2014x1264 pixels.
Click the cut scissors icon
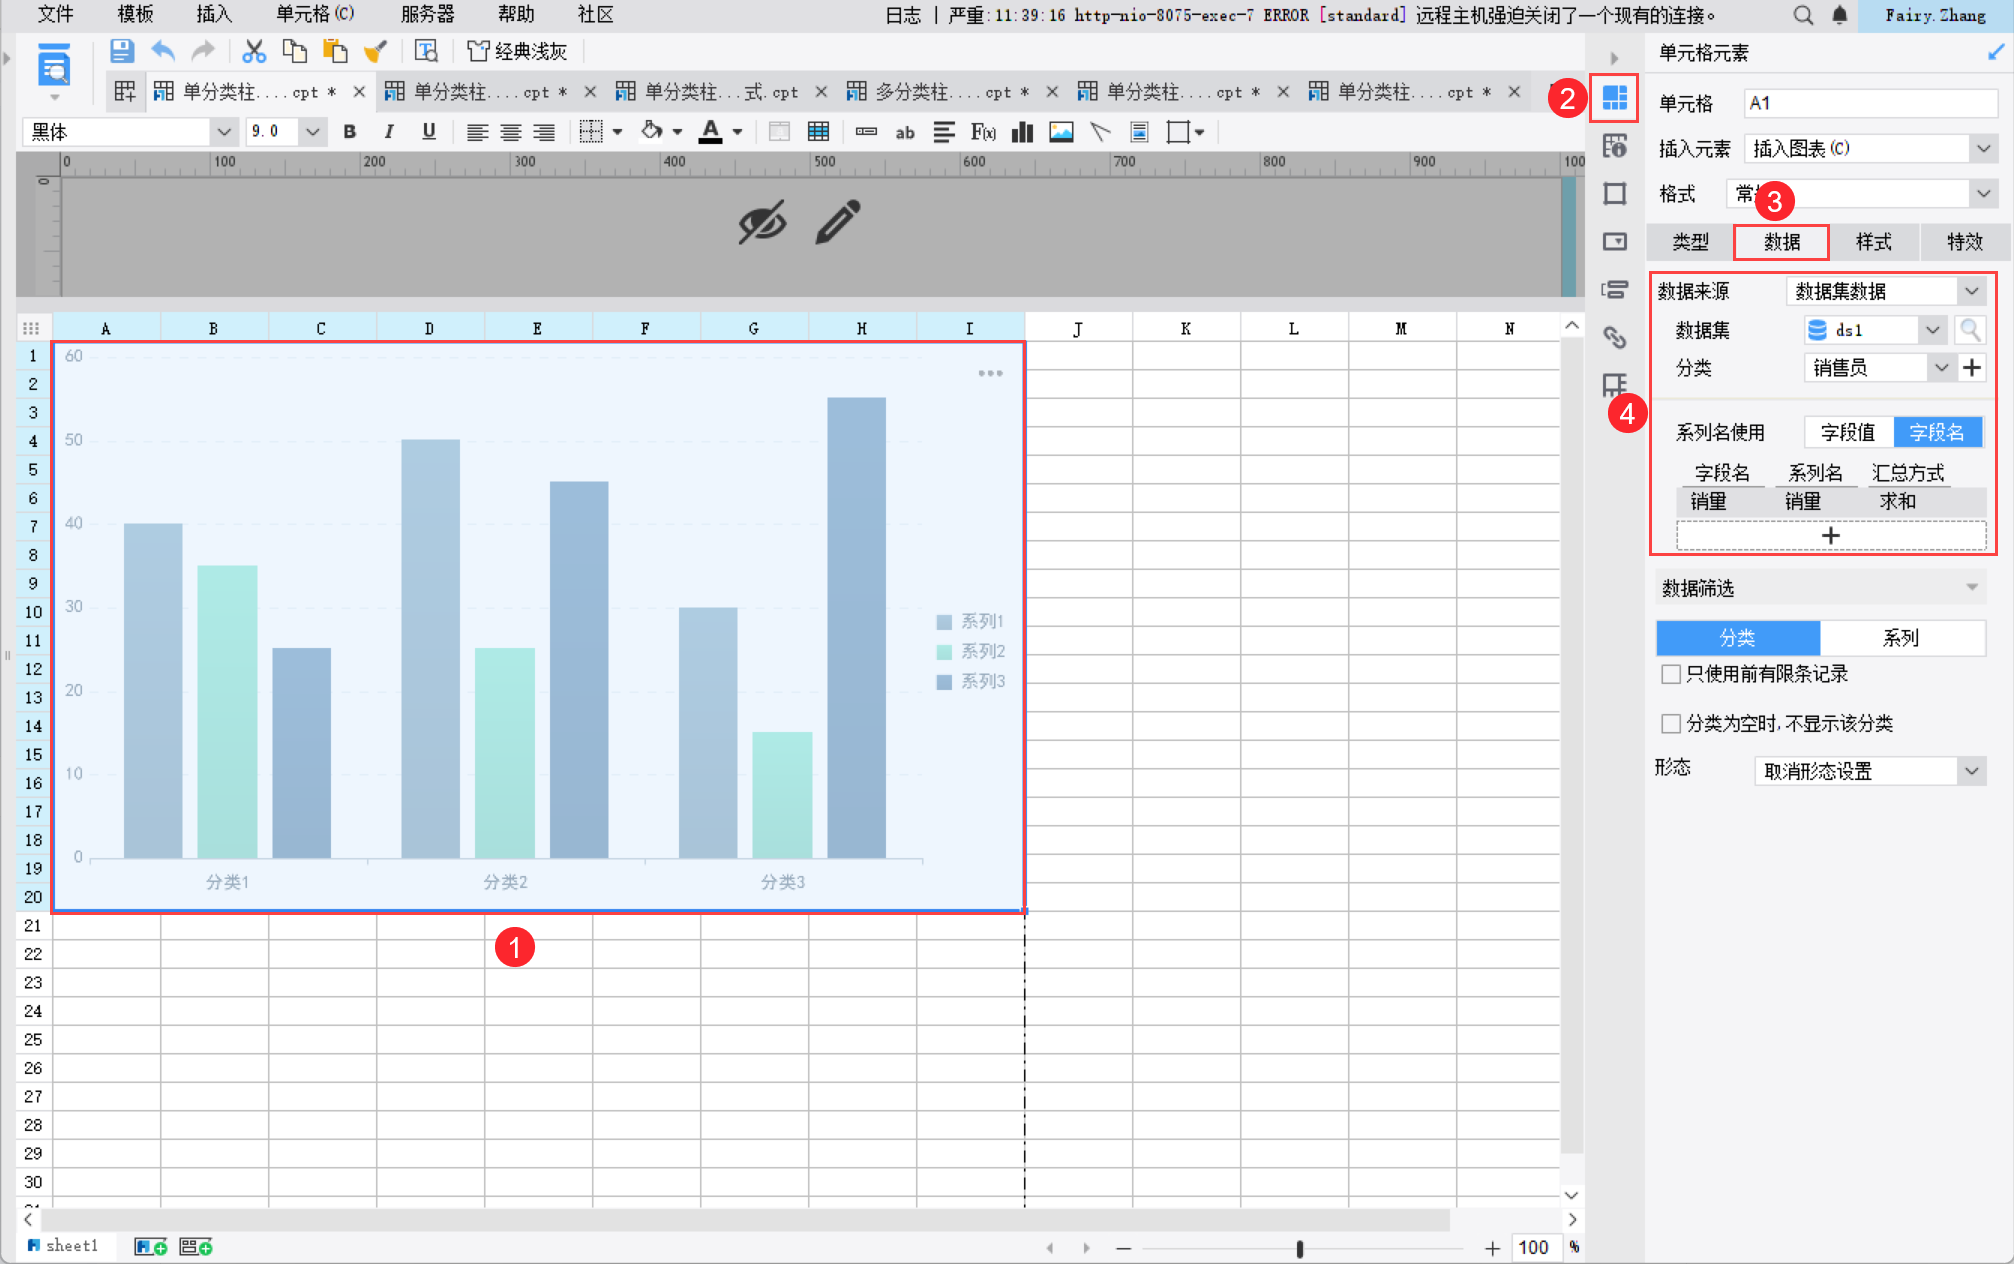254,51
